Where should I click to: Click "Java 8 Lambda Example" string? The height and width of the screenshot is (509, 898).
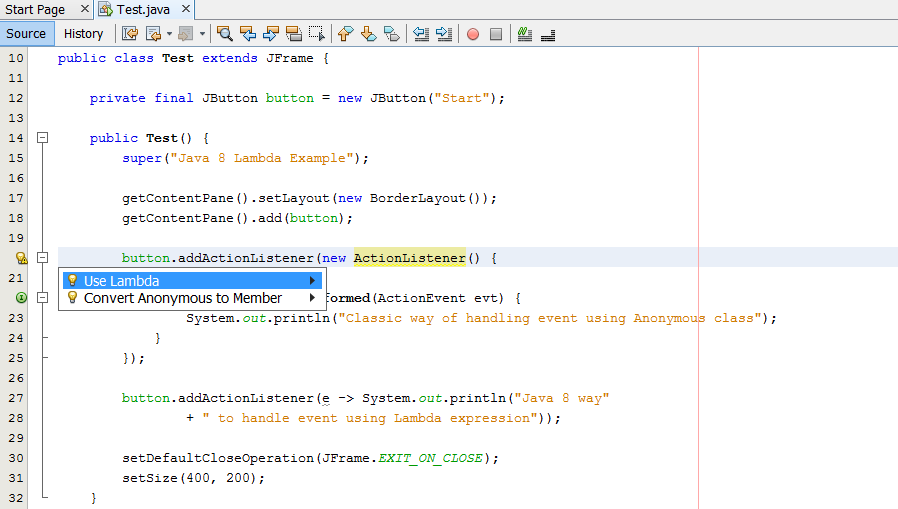coord(262,158)
